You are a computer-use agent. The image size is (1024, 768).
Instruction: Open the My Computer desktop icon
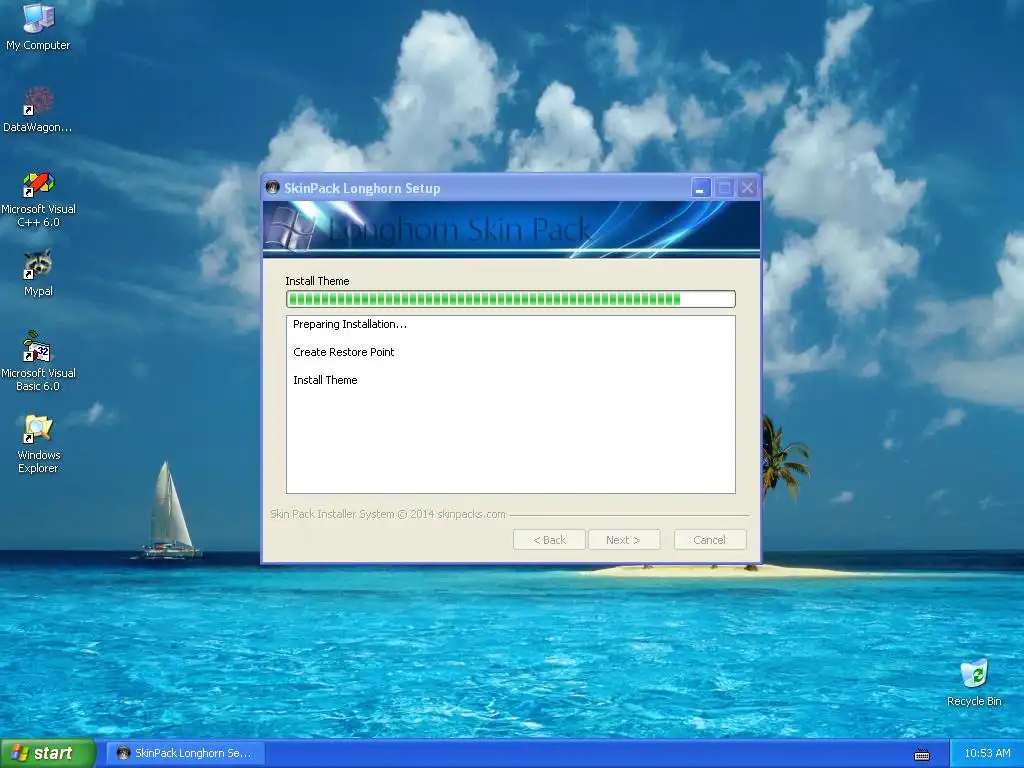[38, 26]
